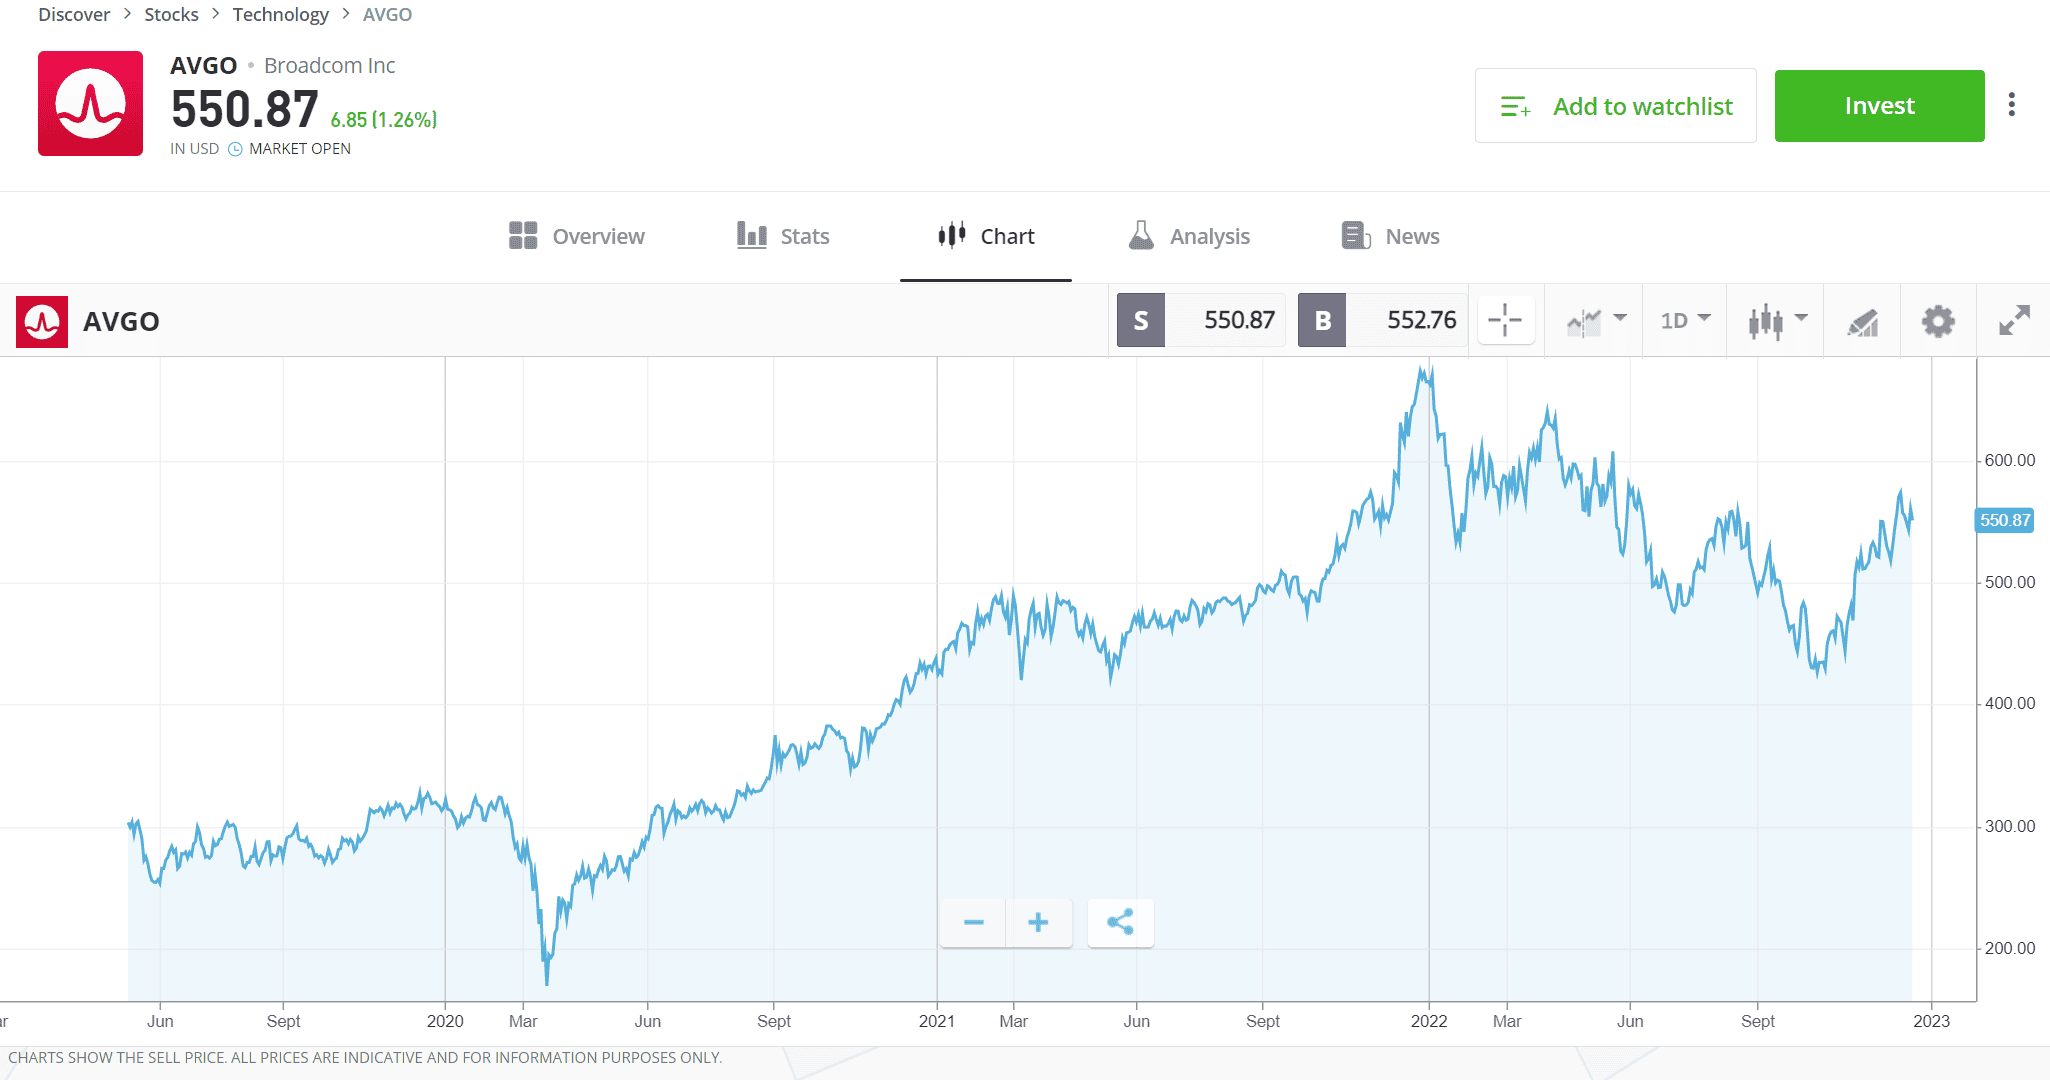Zoom in the chart with plus button
Image resolution: width=2050 pixels, height=1080 pixels.
(x=1039, y=922)
